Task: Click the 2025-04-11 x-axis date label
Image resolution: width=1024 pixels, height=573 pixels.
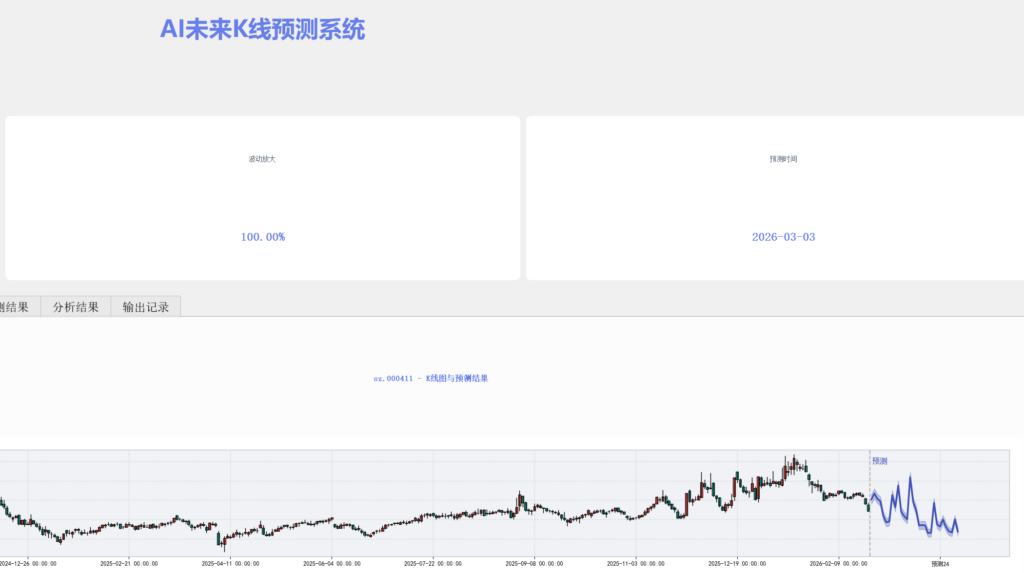Action: 230,564
